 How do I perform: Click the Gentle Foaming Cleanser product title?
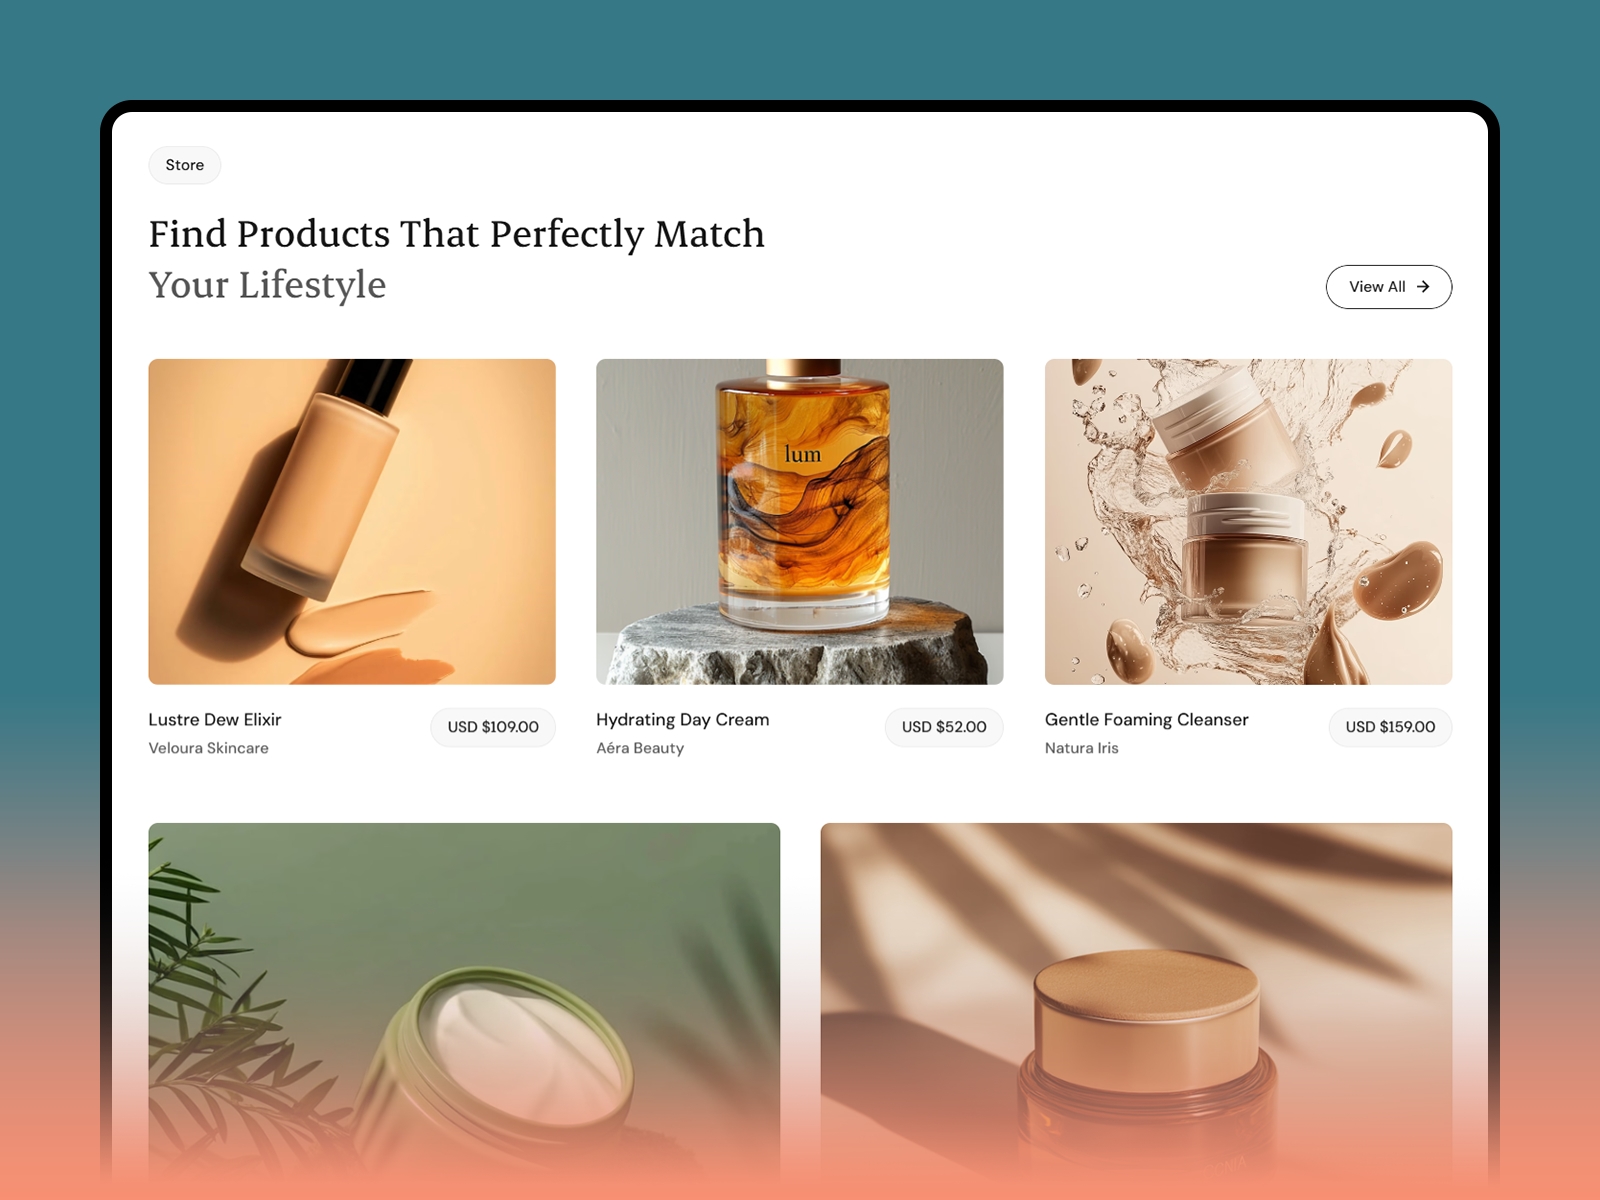[x=1147, y=720]
